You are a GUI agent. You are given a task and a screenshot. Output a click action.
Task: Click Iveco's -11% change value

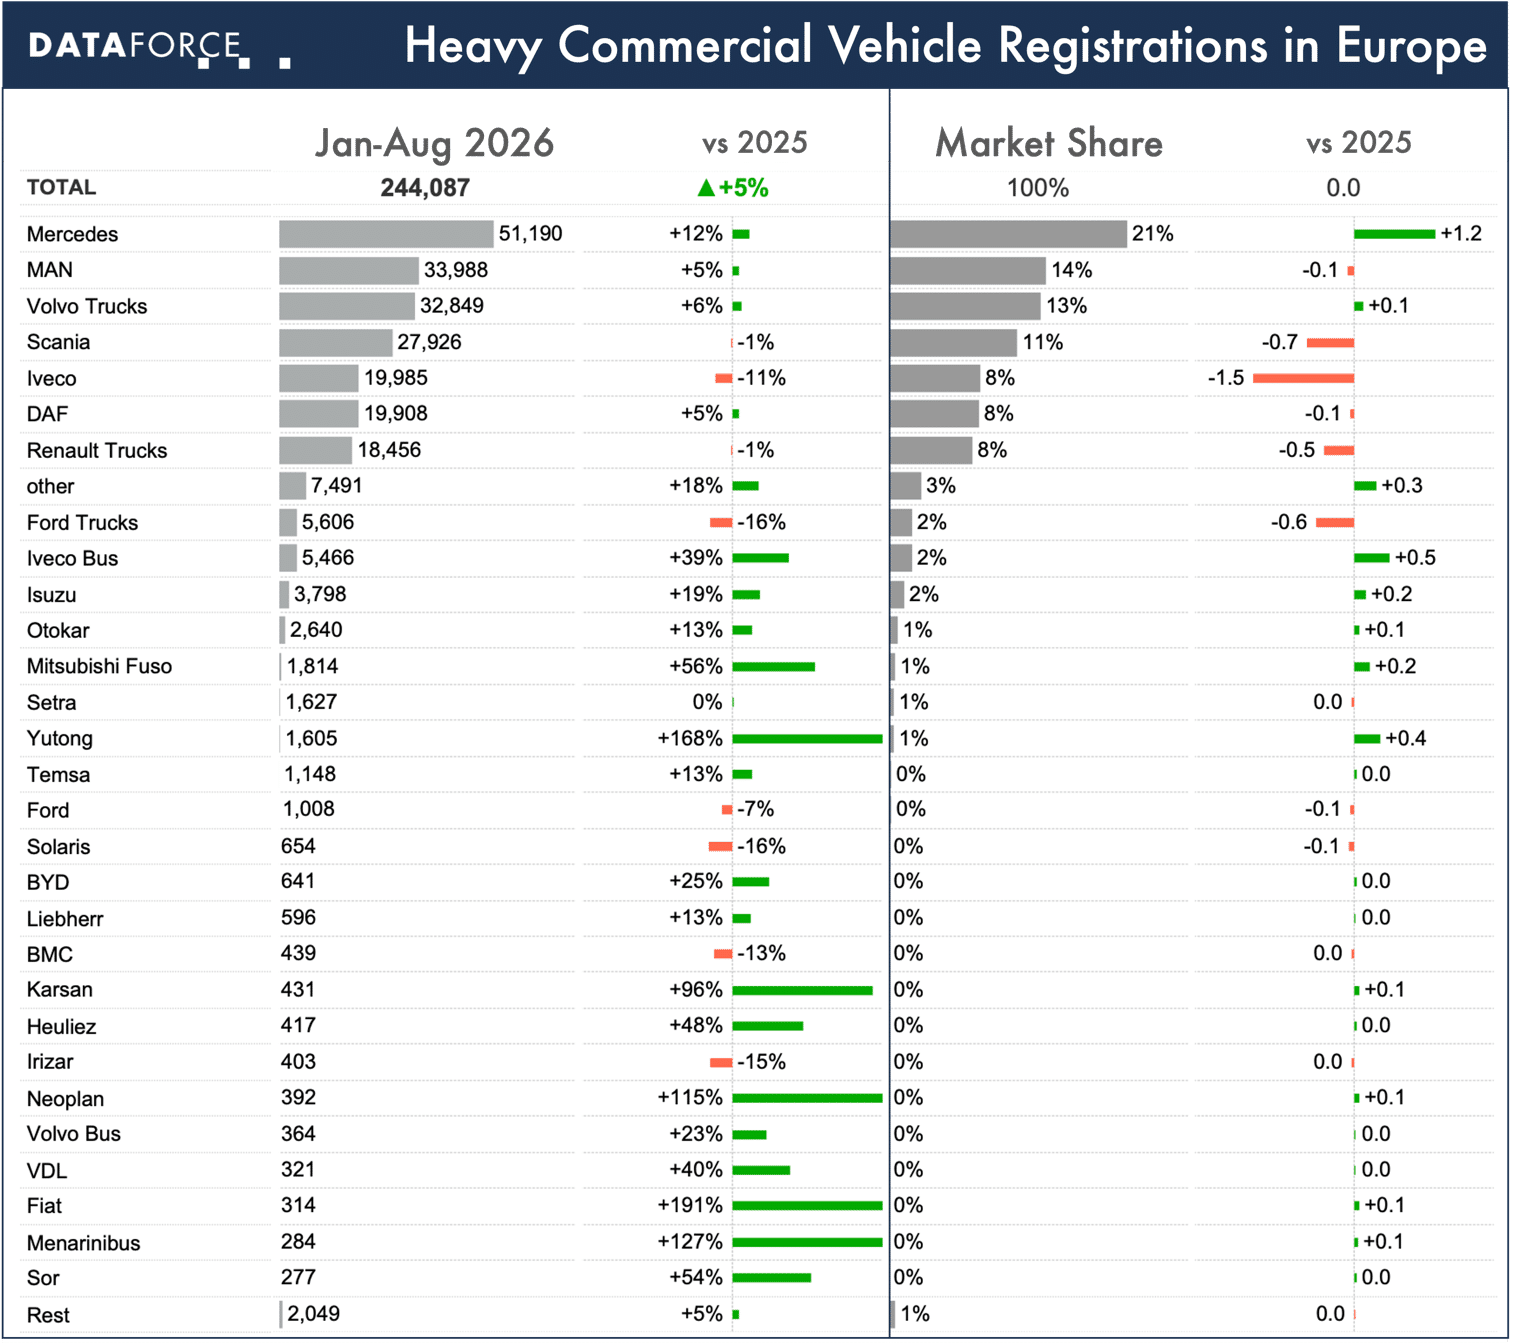[x=761, y=378]
